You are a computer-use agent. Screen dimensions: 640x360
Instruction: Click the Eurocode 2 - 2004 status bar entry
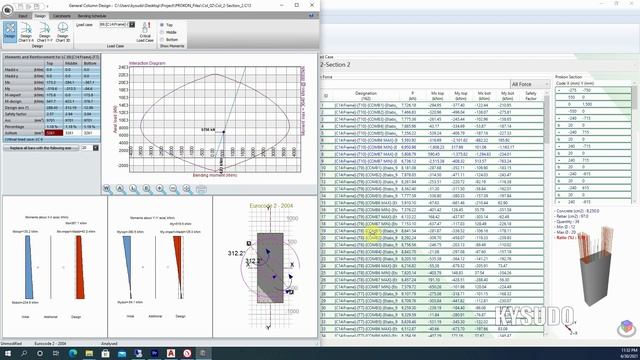pyautogui.click(x=50, y=344)
